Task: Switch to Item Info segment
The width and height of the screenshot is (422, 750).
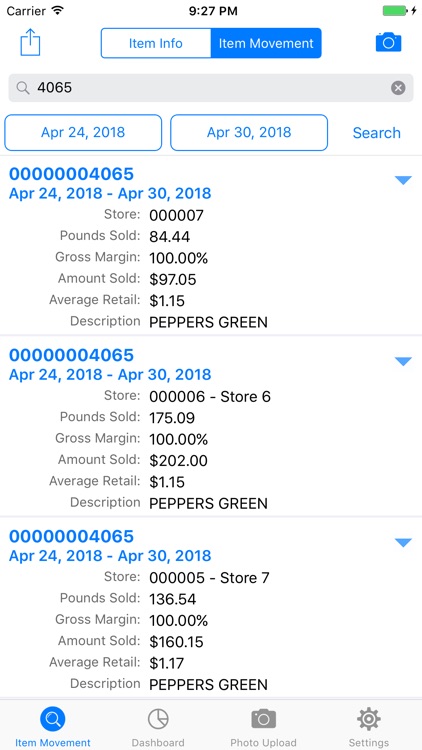Action: pyautogui.click(x=156, y=43)
